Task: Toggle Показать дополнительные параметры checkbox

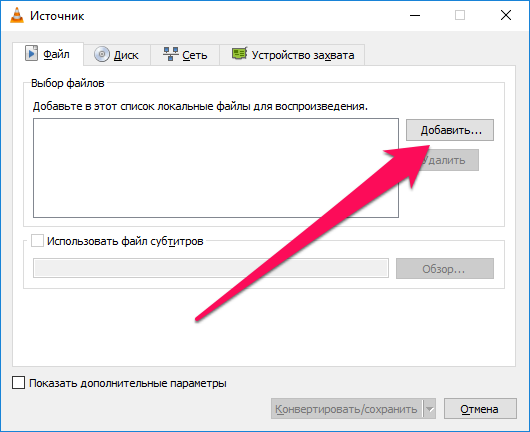Action: [x=18, y=383]
